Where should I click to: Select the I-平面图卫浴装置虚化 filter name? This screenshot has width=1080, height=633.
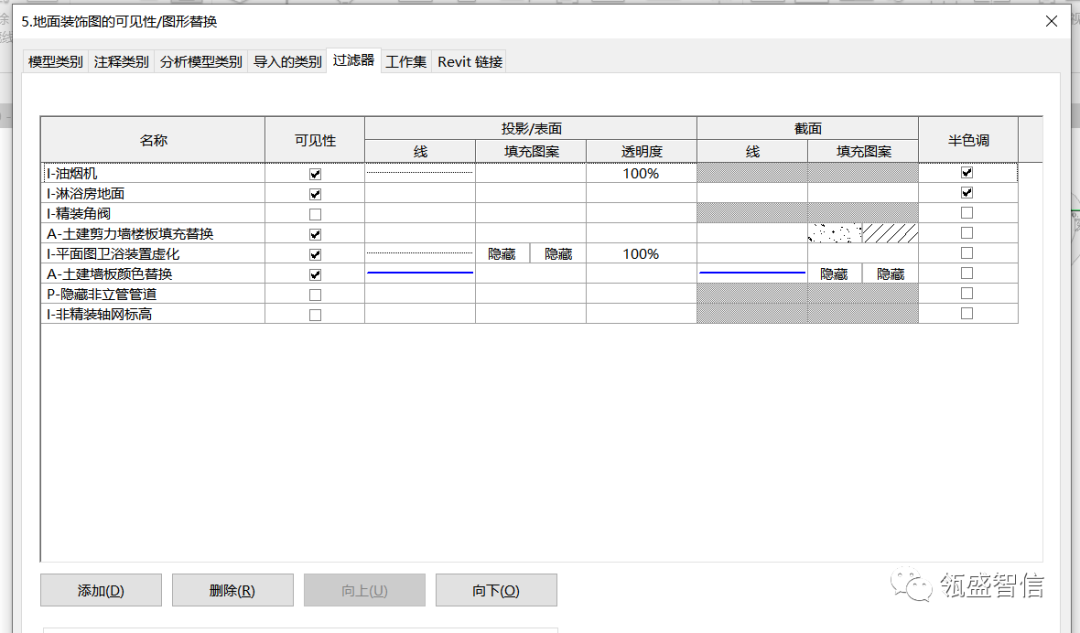(x=113, y=253)
